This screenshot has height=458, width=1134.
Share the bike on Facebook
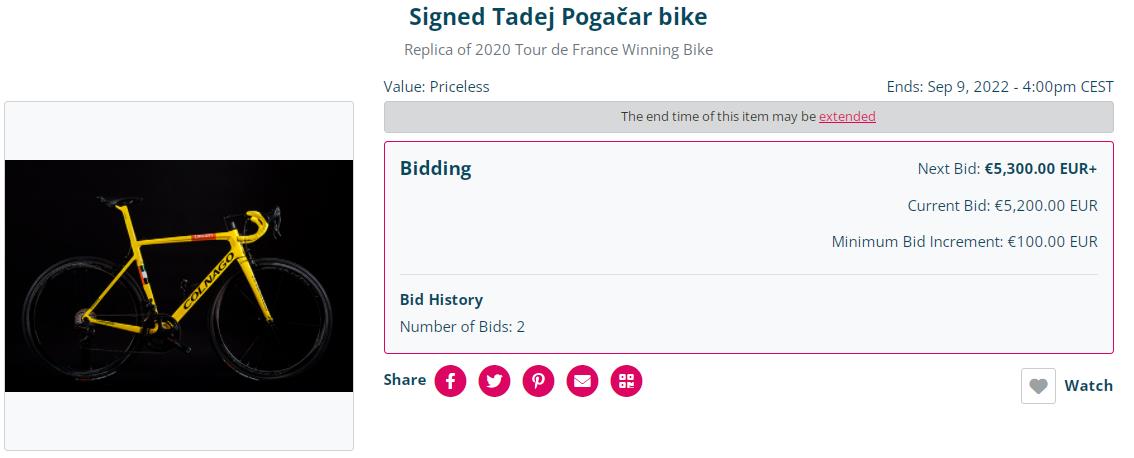[x=450, y=381]
